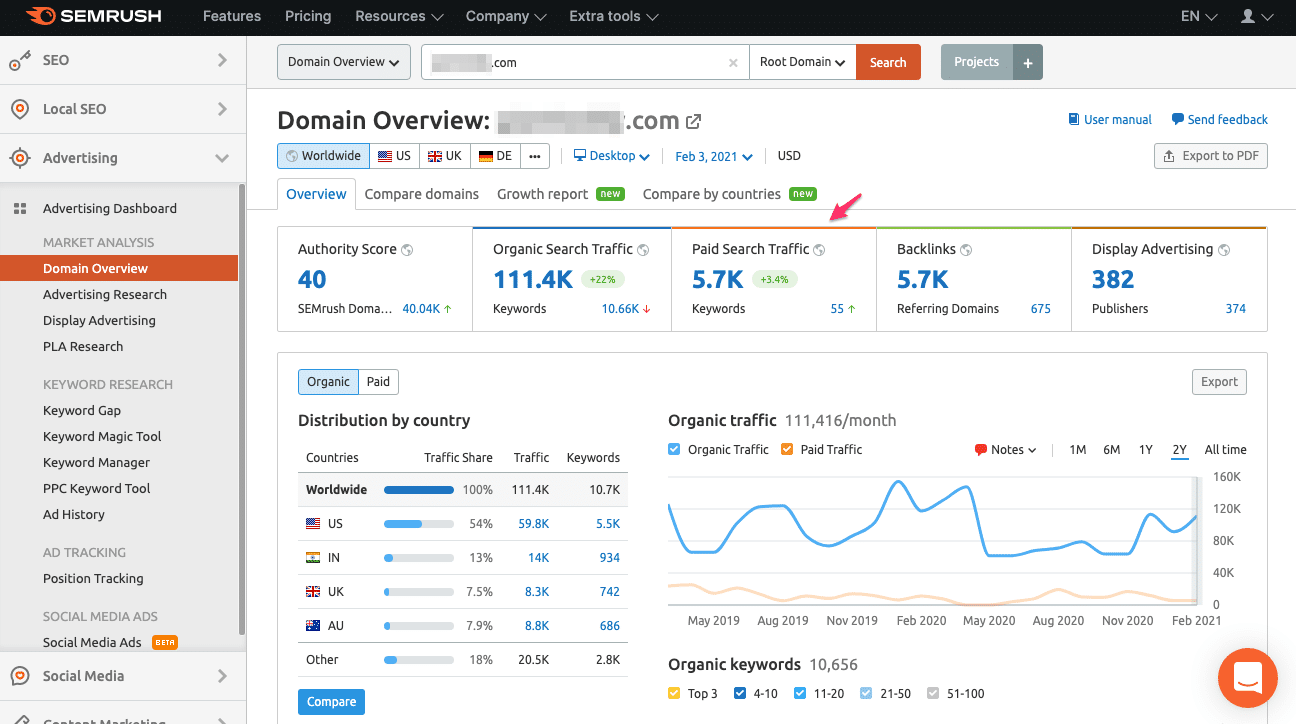Screen dimensions: 1296x724
Task: Open the Overview tab
Action: [316, 194]
